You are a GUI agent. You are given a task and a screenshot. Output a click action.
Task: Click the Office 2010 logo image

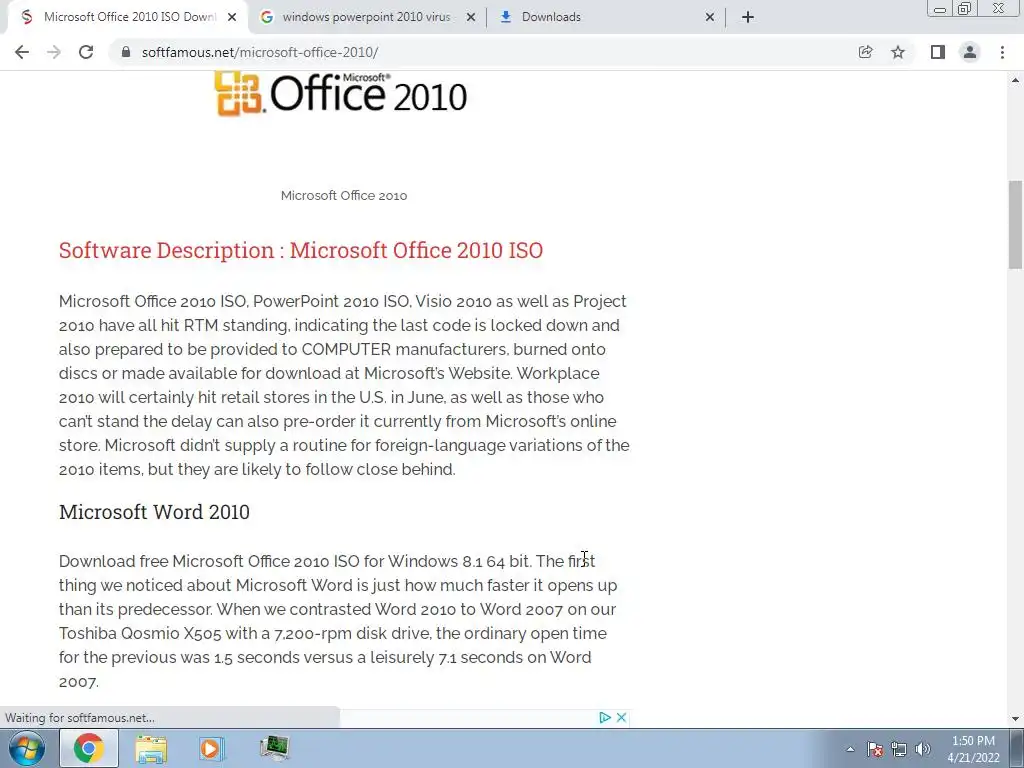[341, 94]
